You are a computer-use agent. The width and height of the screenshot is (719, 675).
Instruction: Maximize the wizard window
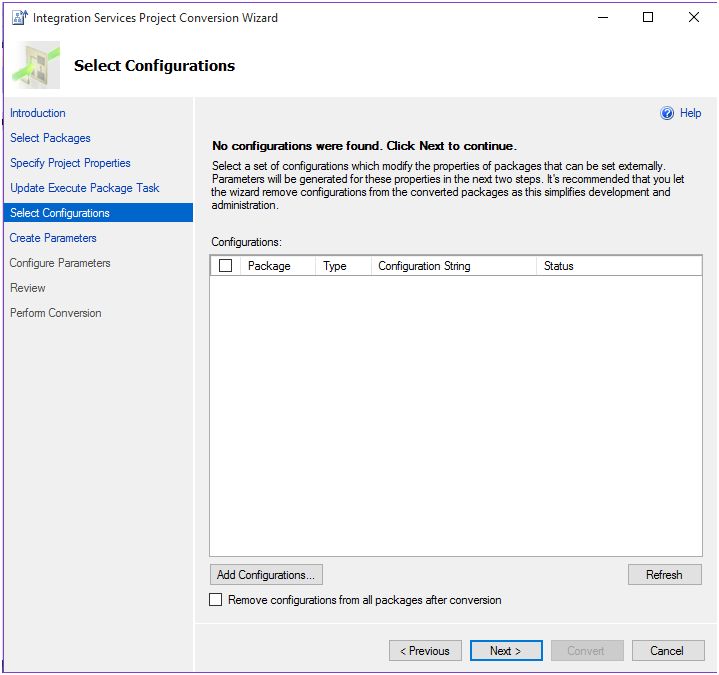648,17
